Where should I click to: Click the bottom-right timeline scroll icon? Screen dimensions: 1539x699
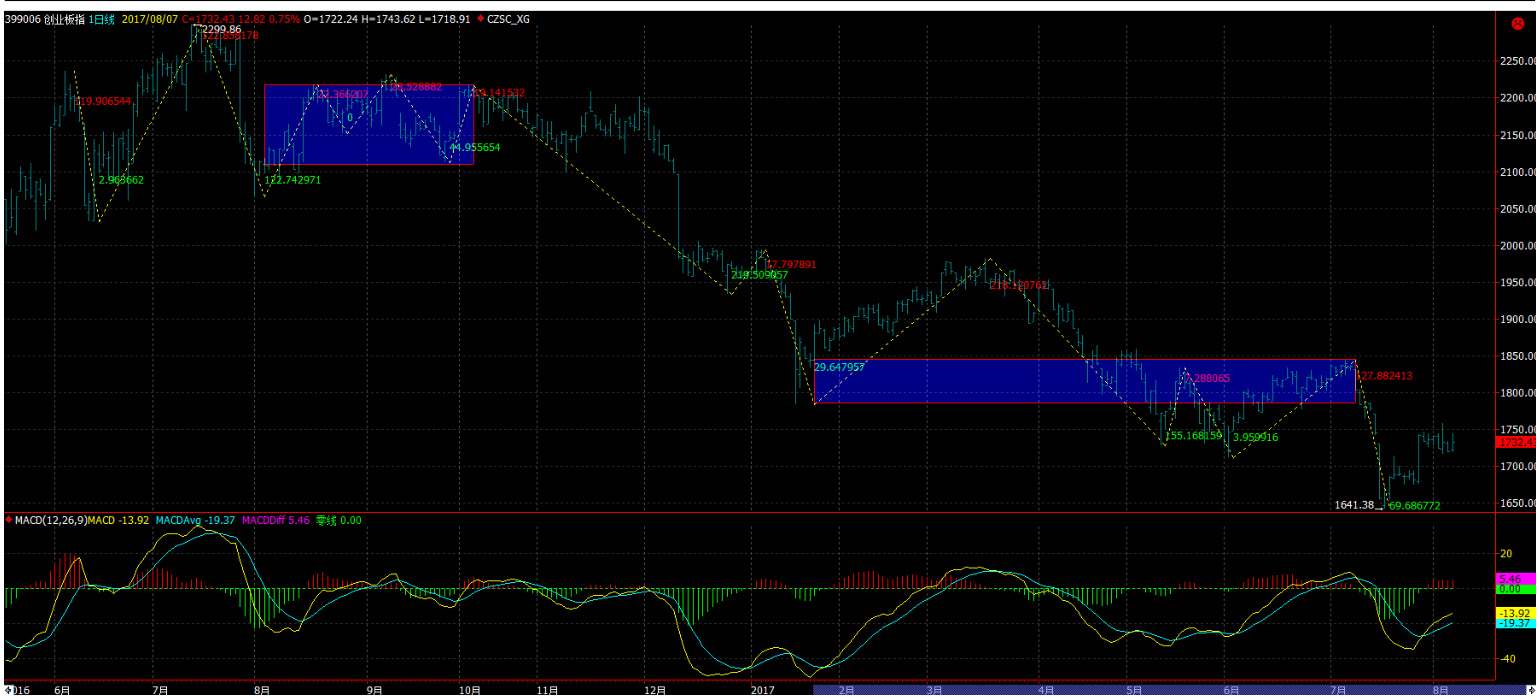pyautogui.click(x=1530, y=690)
